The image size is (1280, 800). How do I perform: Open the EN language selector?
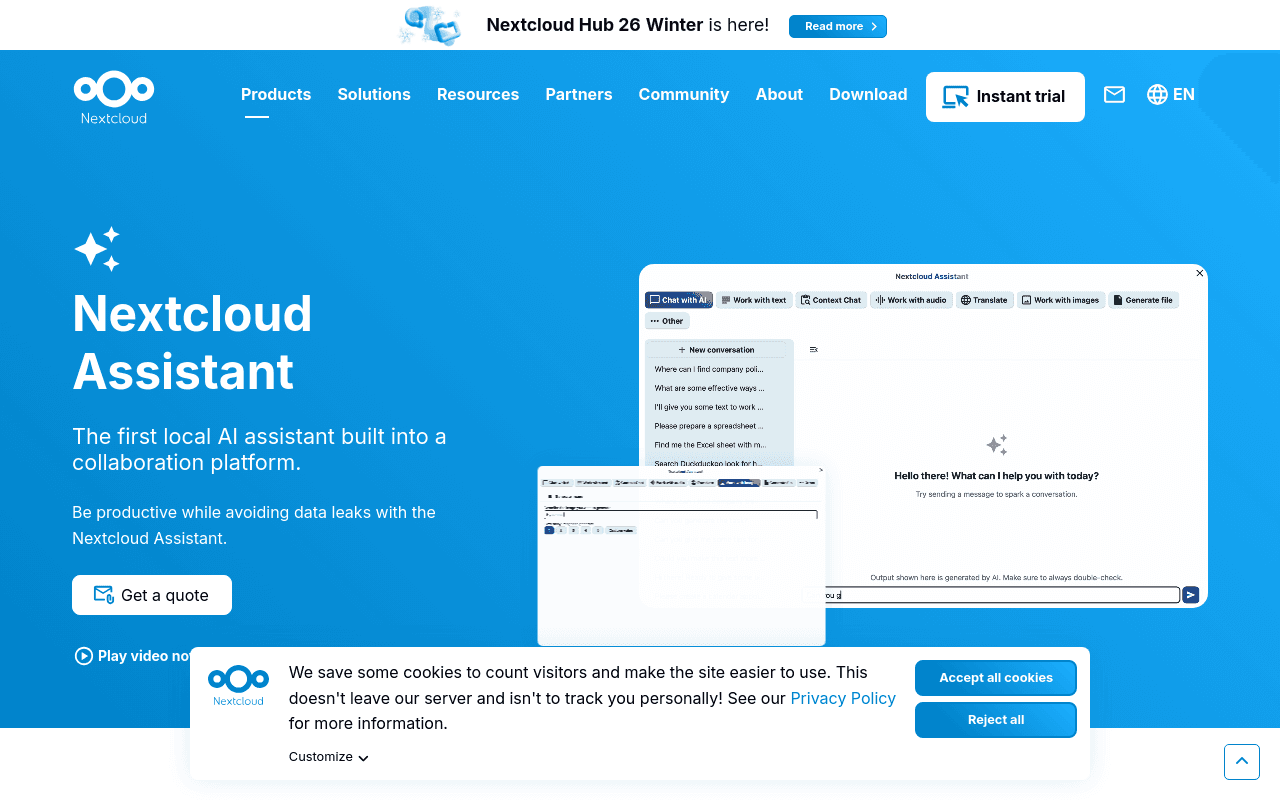pyautogui.click(x=1171, y=94)
